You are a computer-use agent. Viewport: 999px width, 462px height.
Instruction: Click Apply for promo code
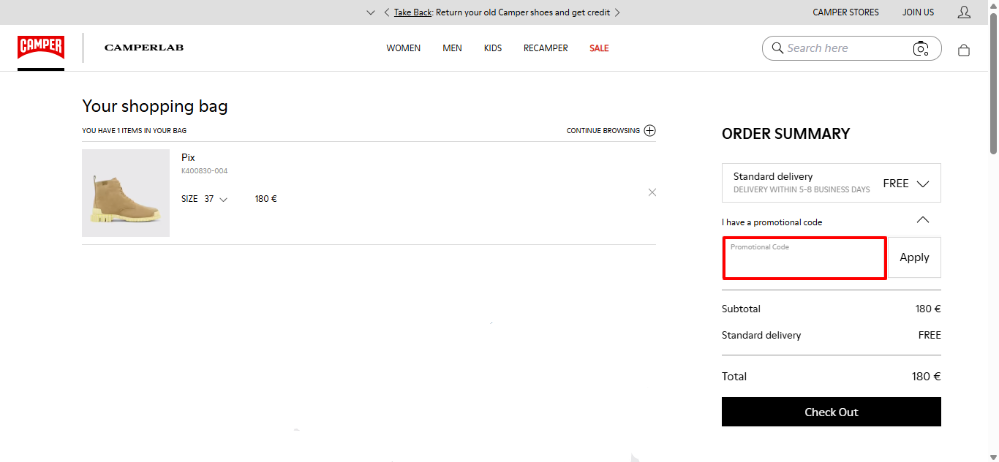(x=914, y=258)
